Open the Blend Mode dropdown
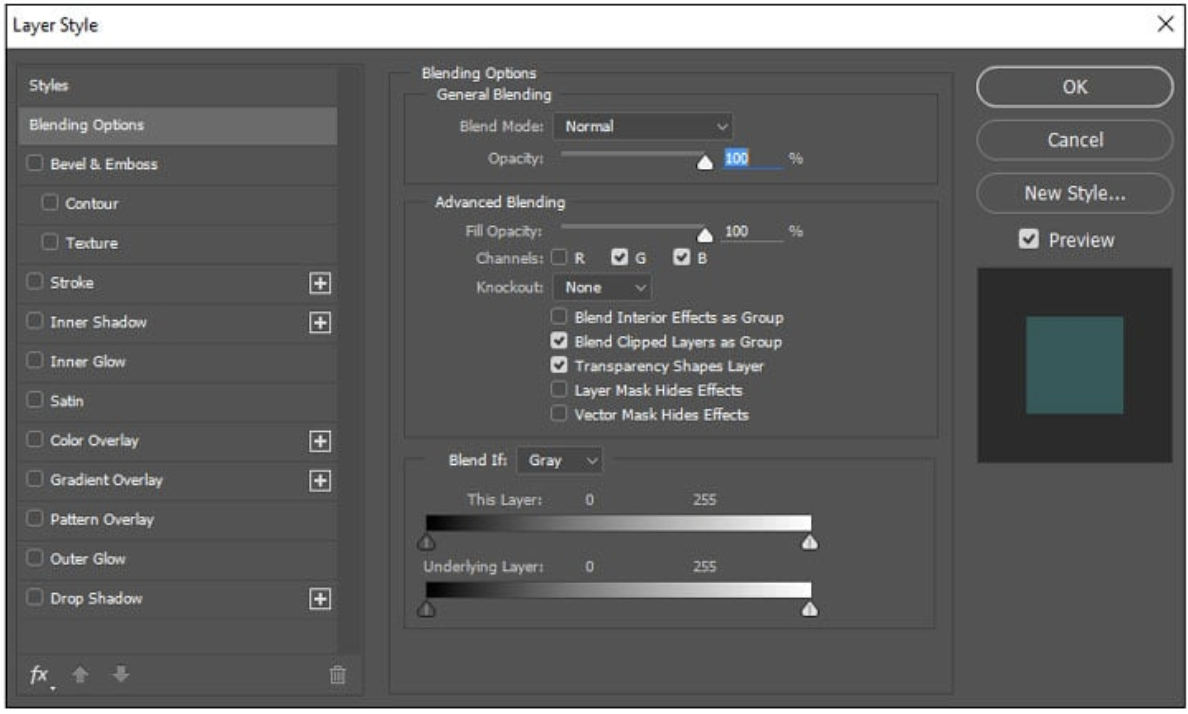Image resolution: width=1188 pixels, height=714 pixels. pos(643,127)
